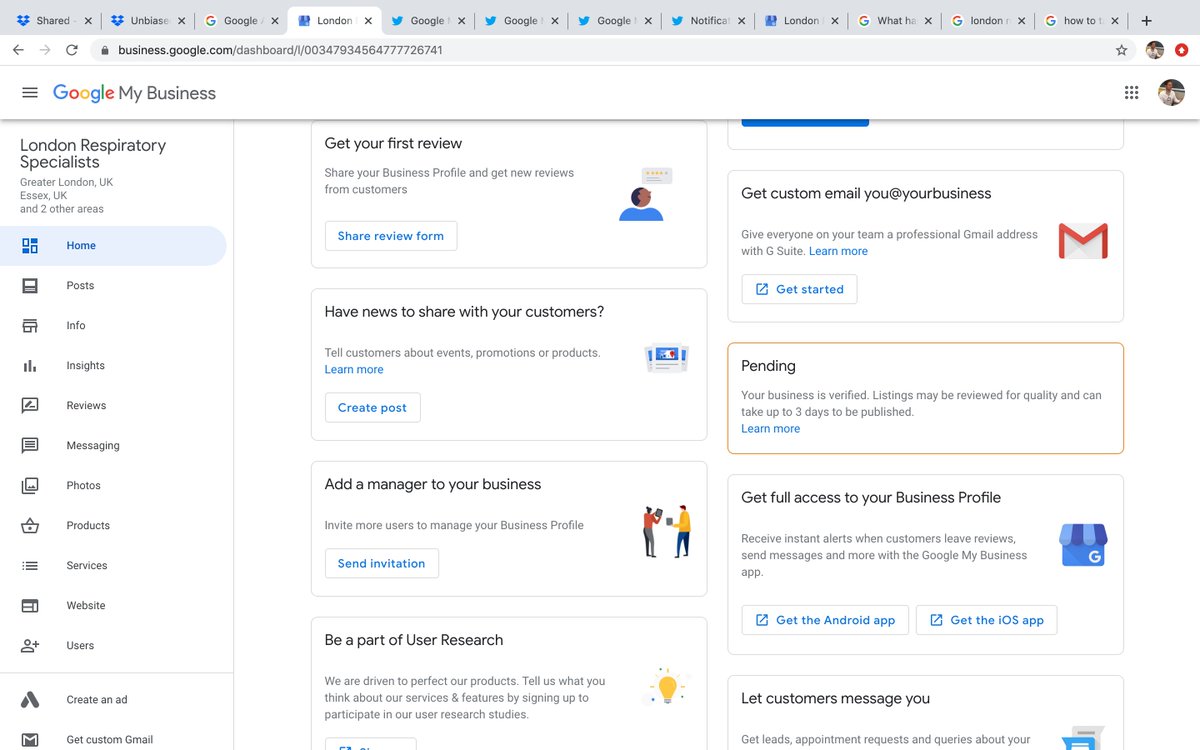The width and height of the screenshot is (1200, 750).
Task: Click the 'Pending' card heading
Action: click(768, 366)
